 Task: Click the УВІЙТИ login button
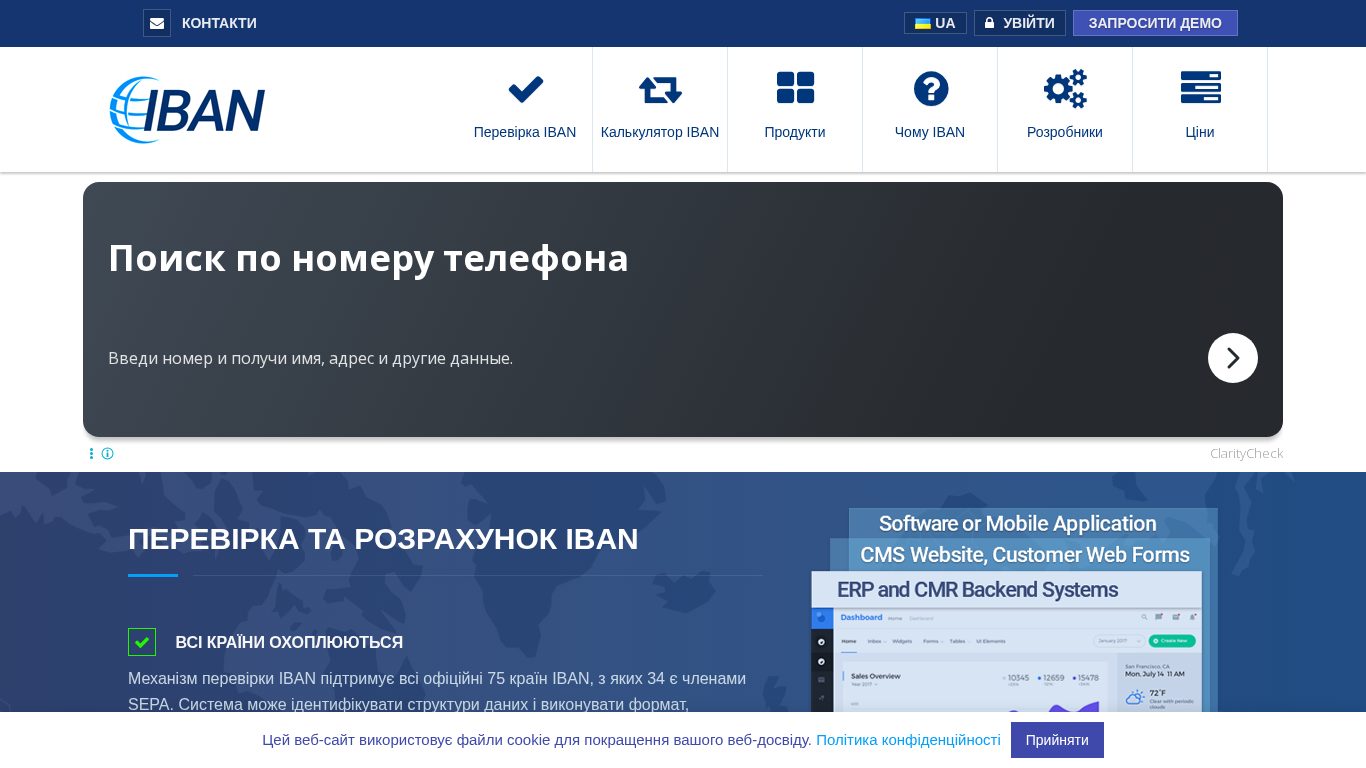[1019, 23]
